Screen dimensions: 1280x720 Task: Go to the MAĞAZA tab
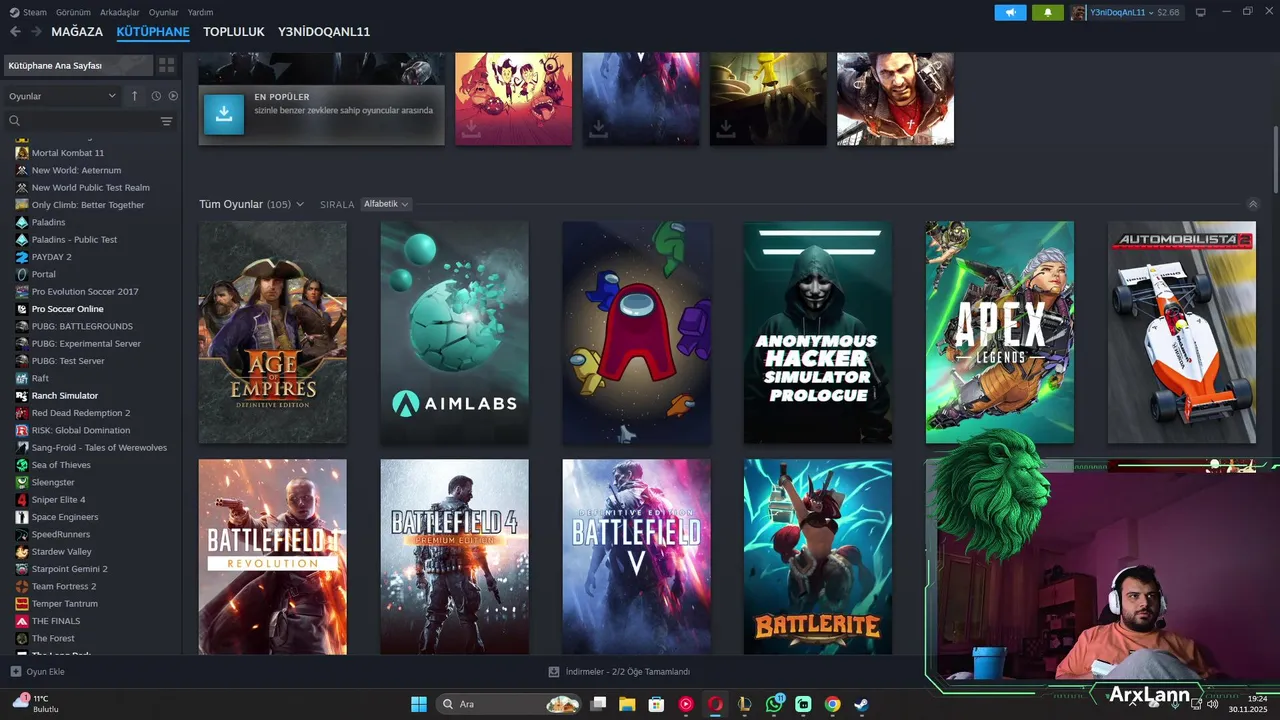coord(77,32)
